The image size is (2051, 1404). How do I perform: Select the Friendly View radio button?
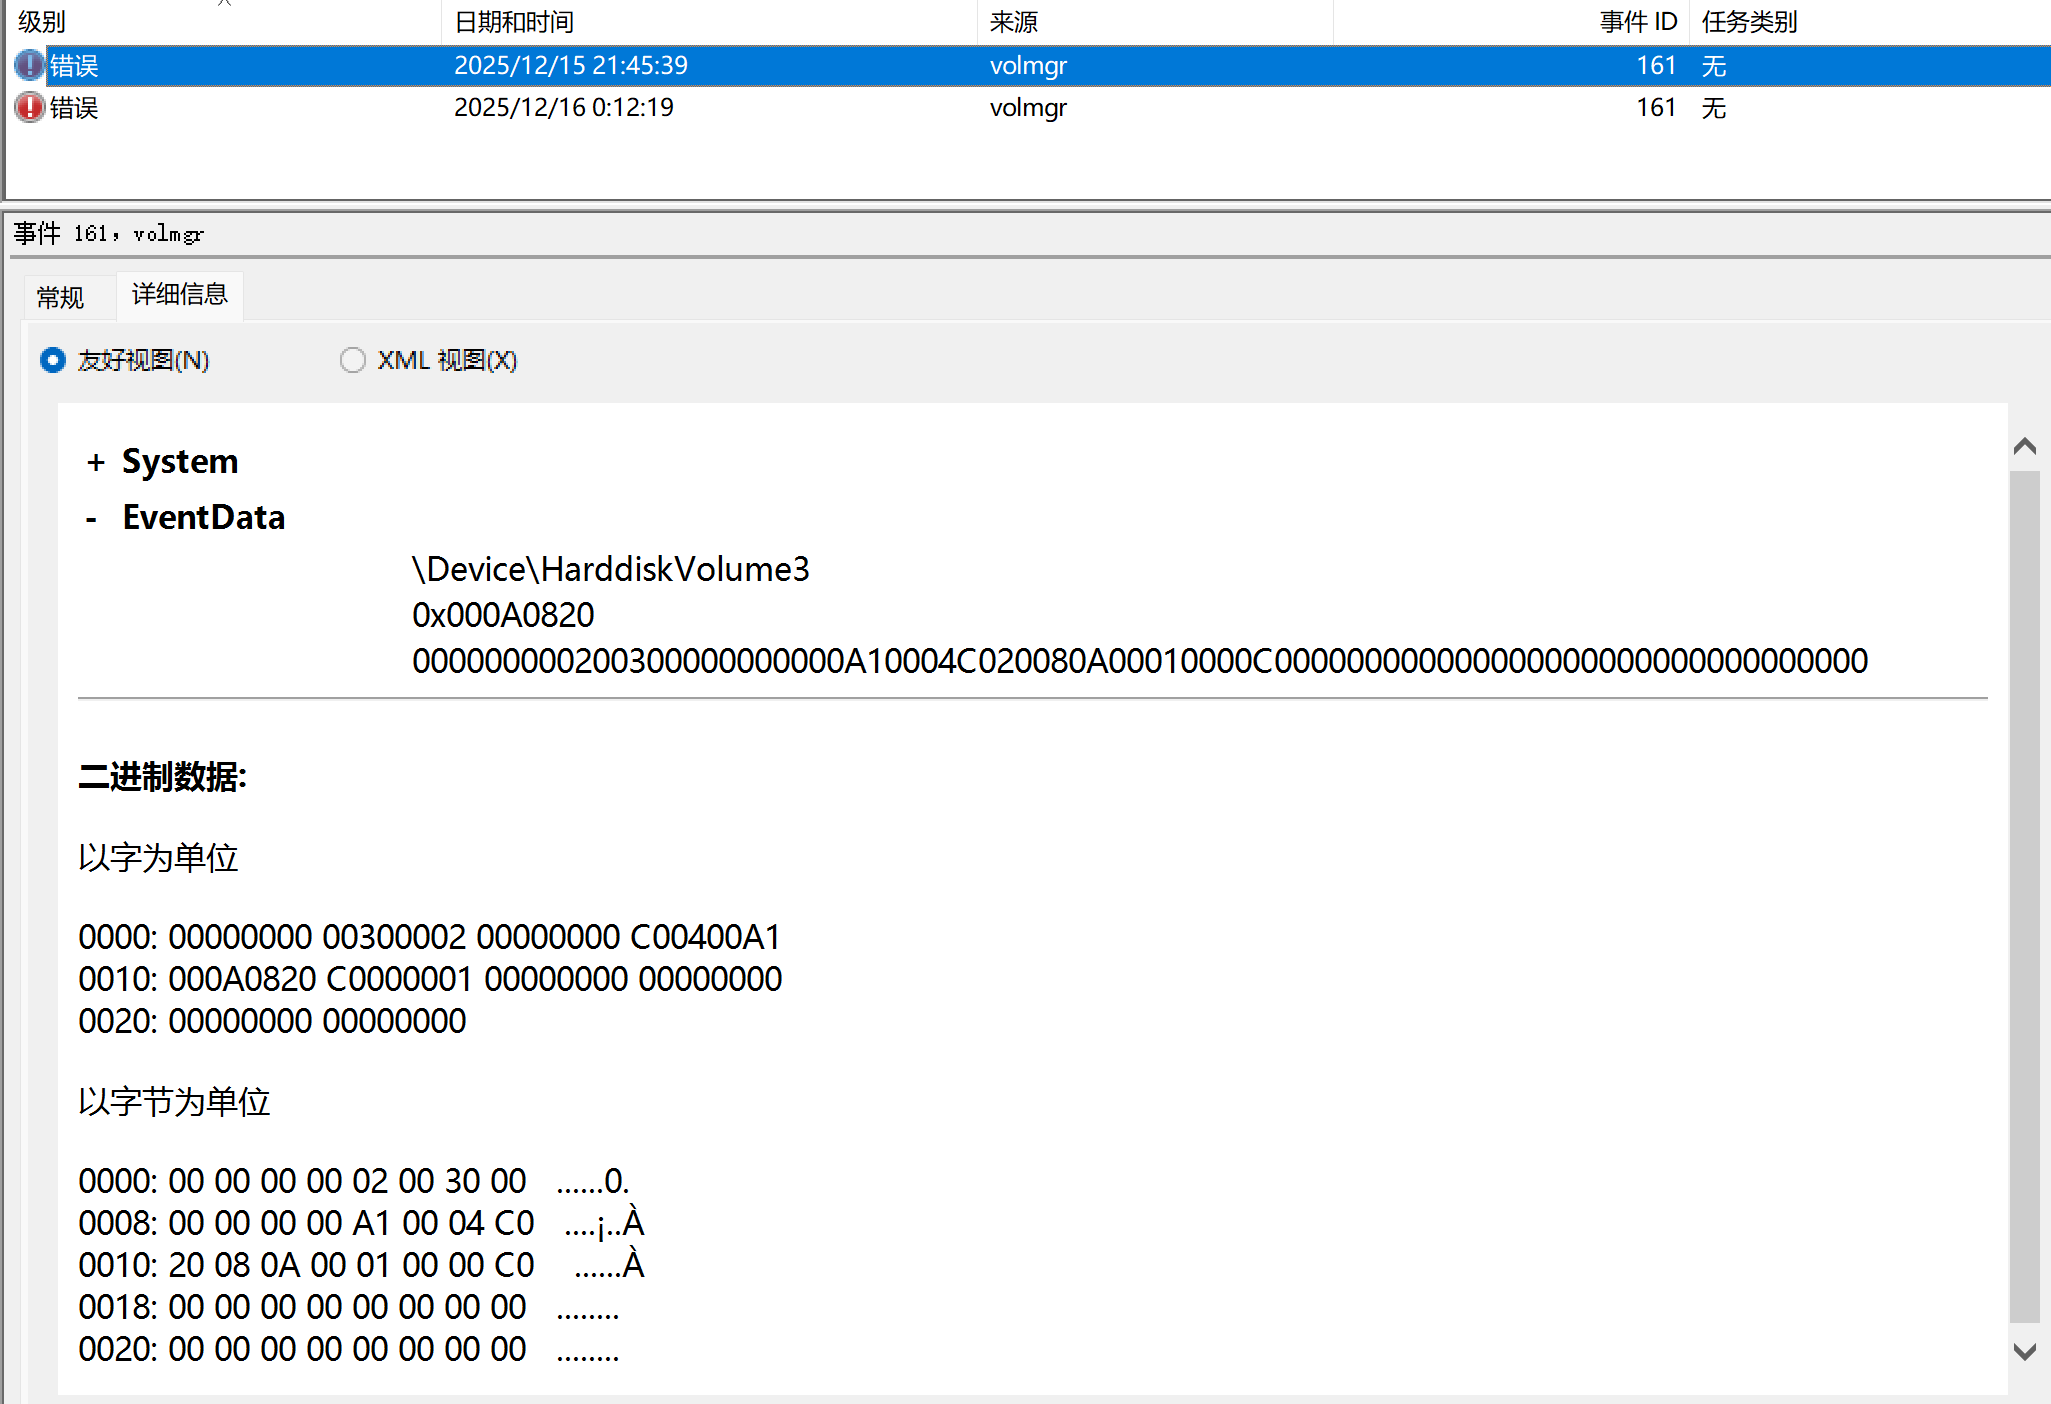point(53,360)
